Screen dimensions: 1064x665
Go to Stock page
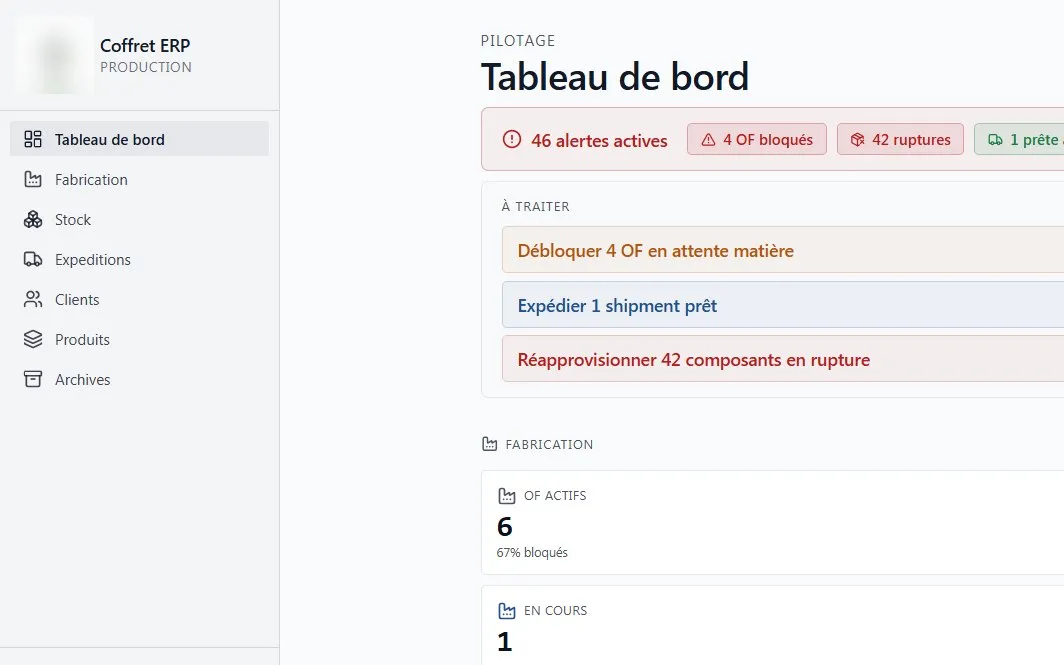pyautogui.click(x=139, y=219)
